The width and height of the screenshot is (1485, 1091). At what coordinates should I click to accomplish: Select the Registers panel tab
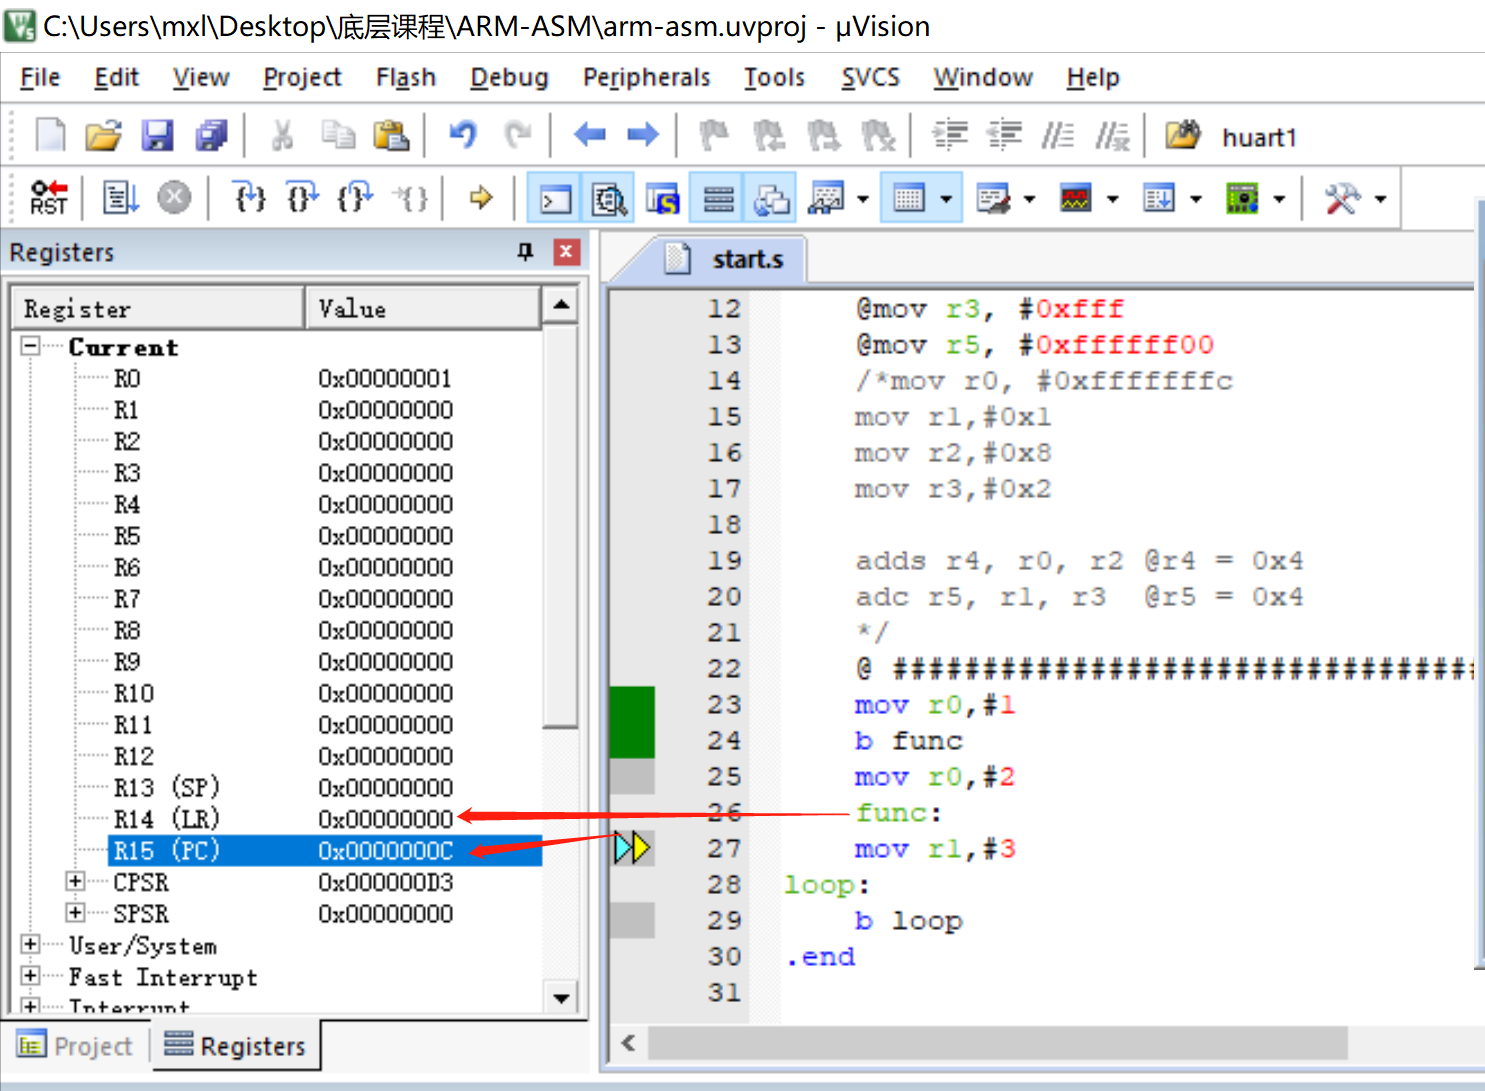(235, 1046)
